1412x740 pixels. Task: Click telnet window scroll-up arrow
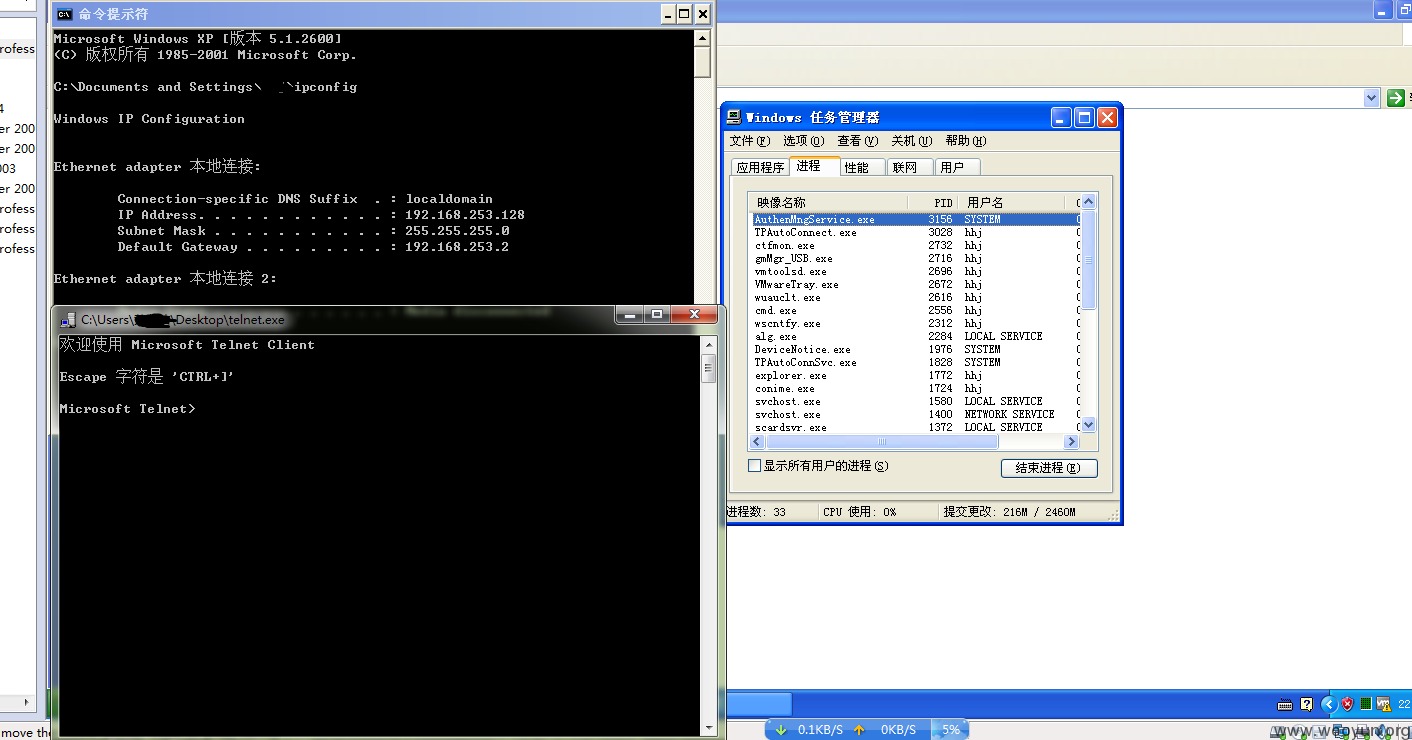click(709, 344)
